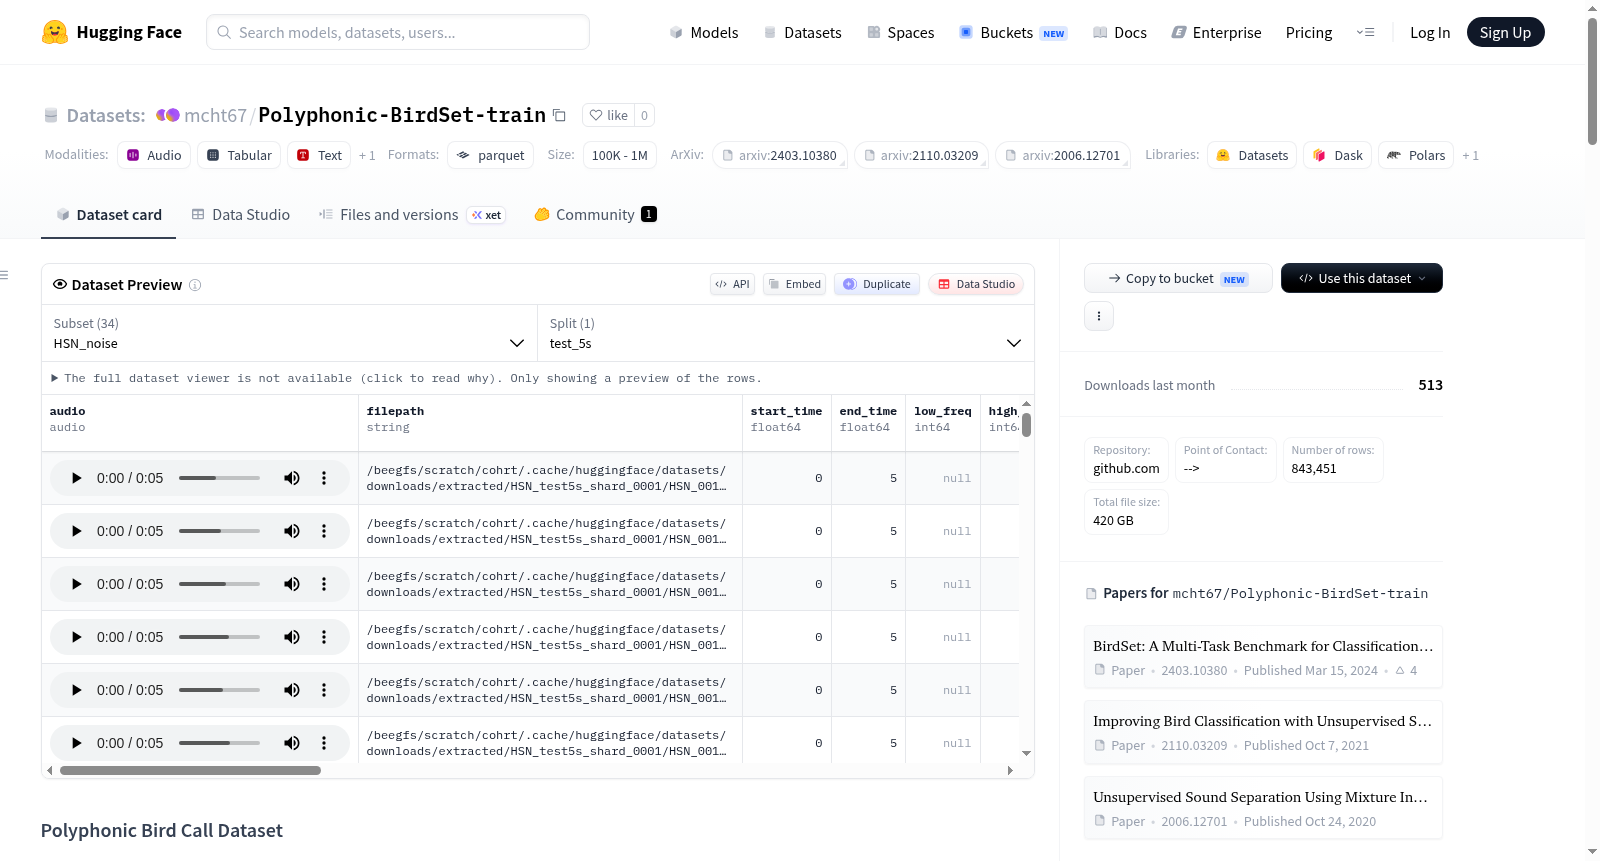Go to Spaces in the top navigation
This screenshot has height=861, width=1600.
(x=901, y=32)
